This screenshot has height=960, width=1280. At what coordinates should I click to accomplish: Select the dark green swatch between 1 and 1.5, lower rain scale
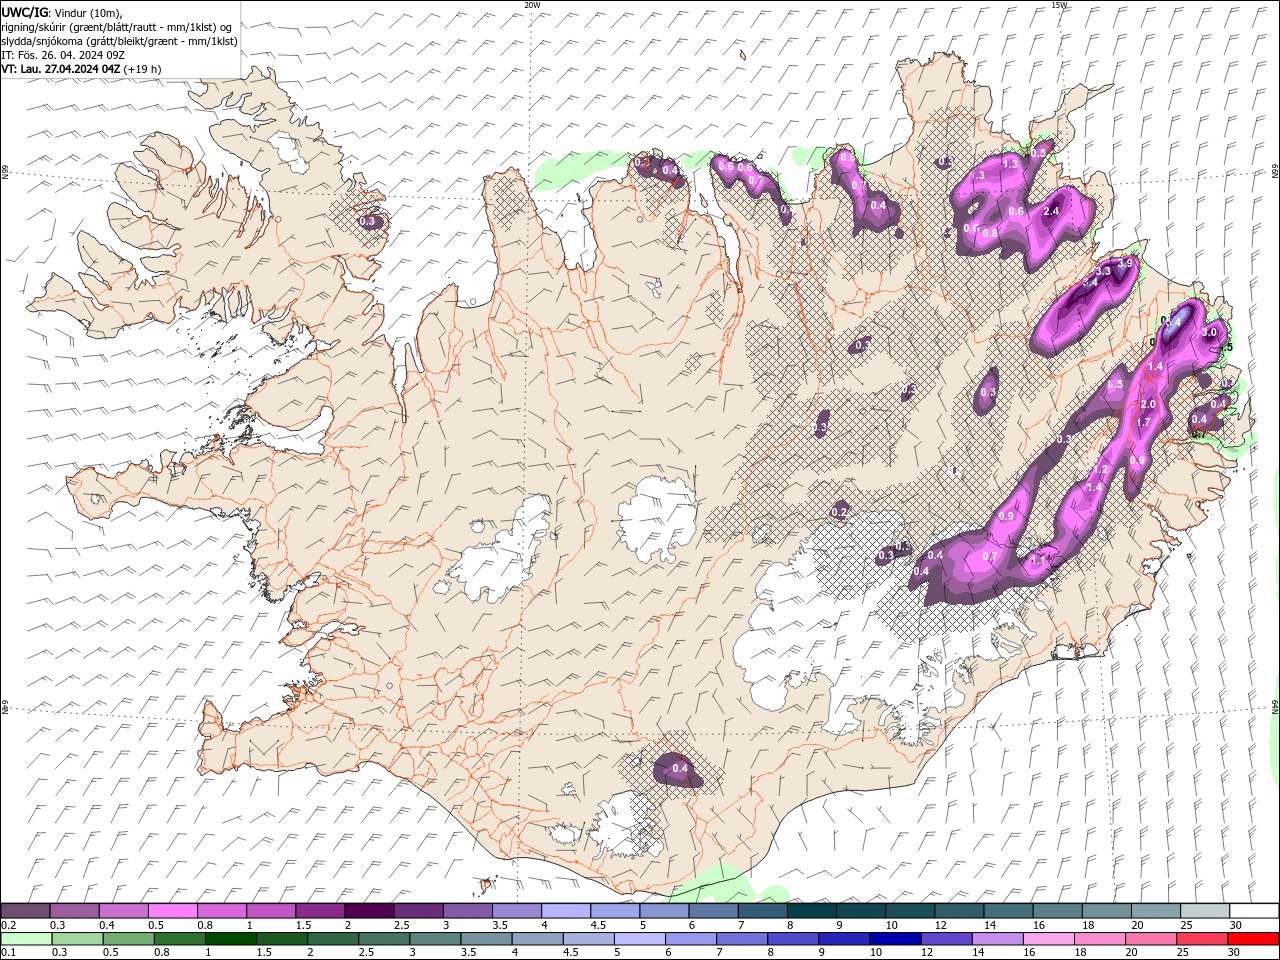231,939
